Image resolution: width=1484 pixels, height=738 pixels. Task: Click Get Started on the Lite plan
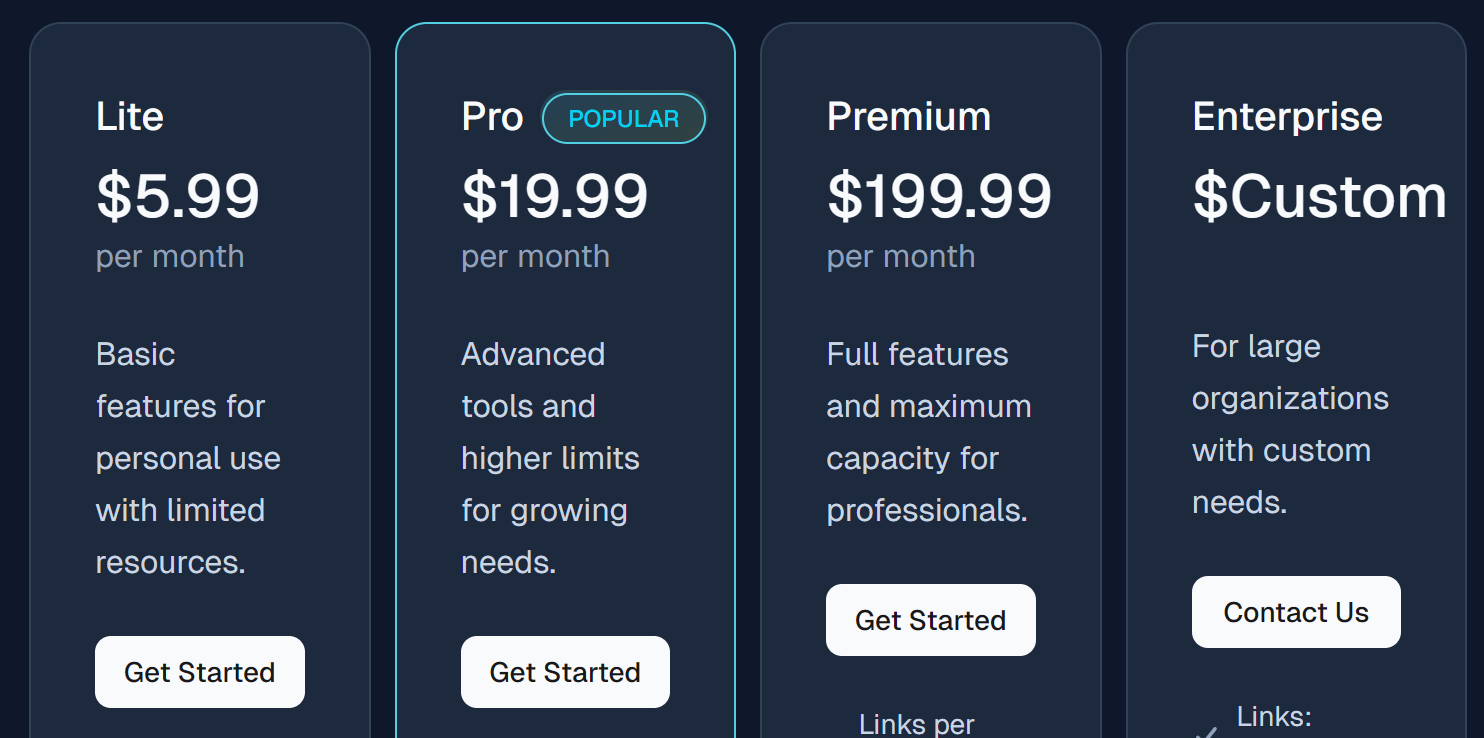point(200,672)
